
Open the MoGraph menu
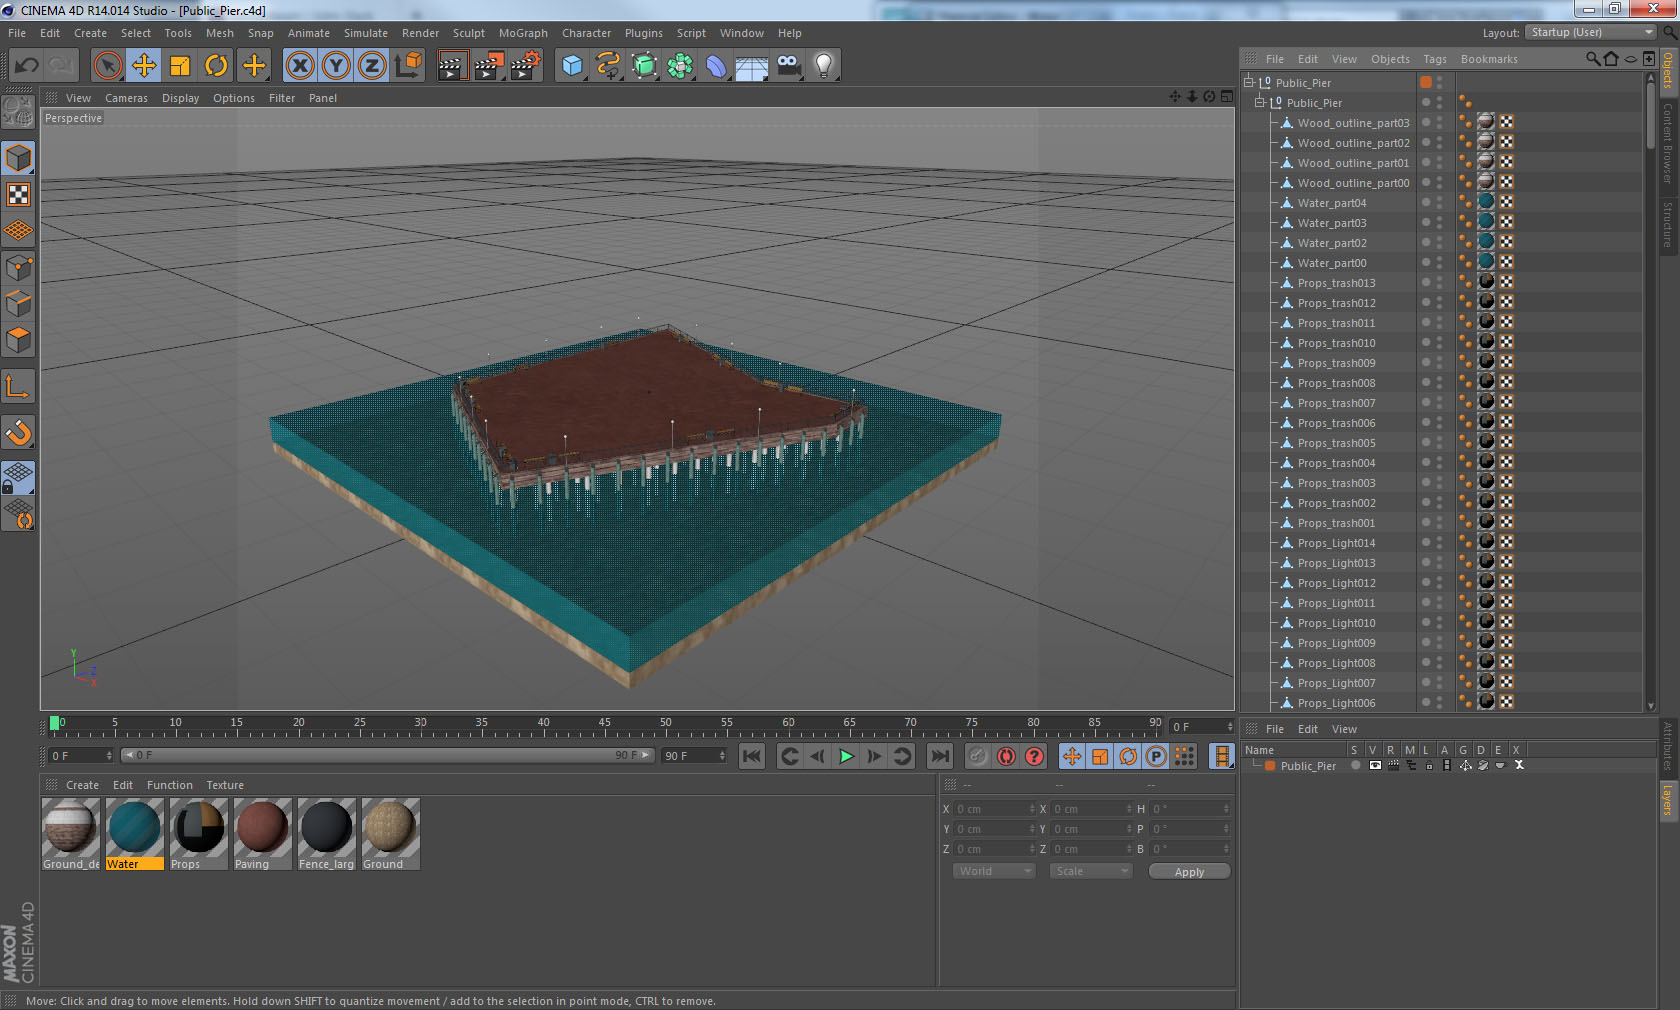523,33
